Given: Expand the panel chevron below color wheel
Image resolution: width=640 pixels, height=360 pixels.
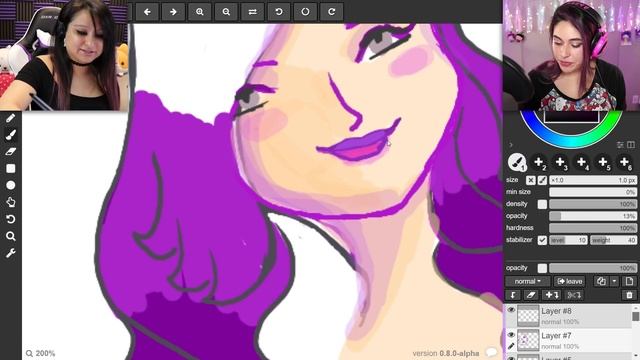Looking at the screenshot, I should coord(511,145).
